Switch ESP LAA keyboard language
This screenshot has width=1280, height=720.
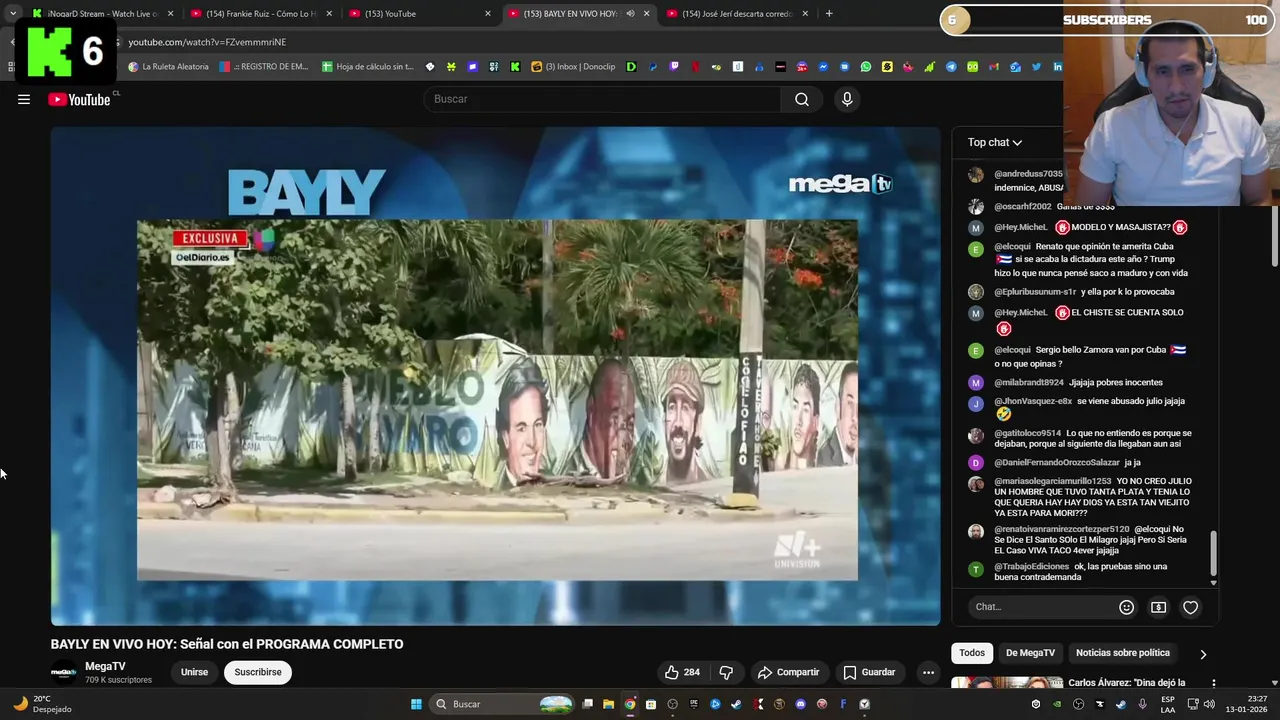[x=1167, y=704]
